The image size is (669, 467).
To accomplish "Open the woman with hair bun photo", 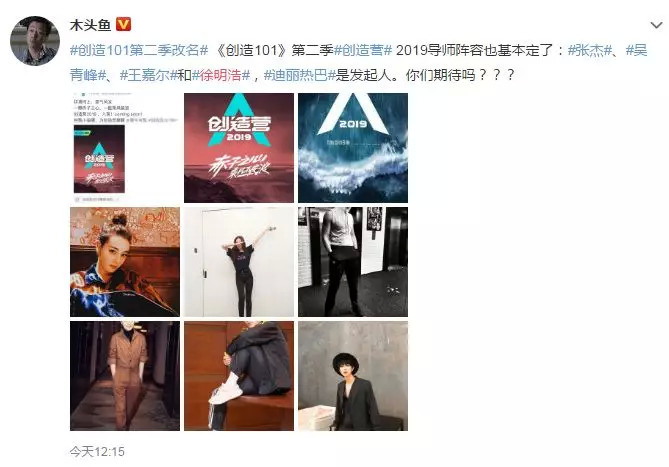I will [125, 262].
